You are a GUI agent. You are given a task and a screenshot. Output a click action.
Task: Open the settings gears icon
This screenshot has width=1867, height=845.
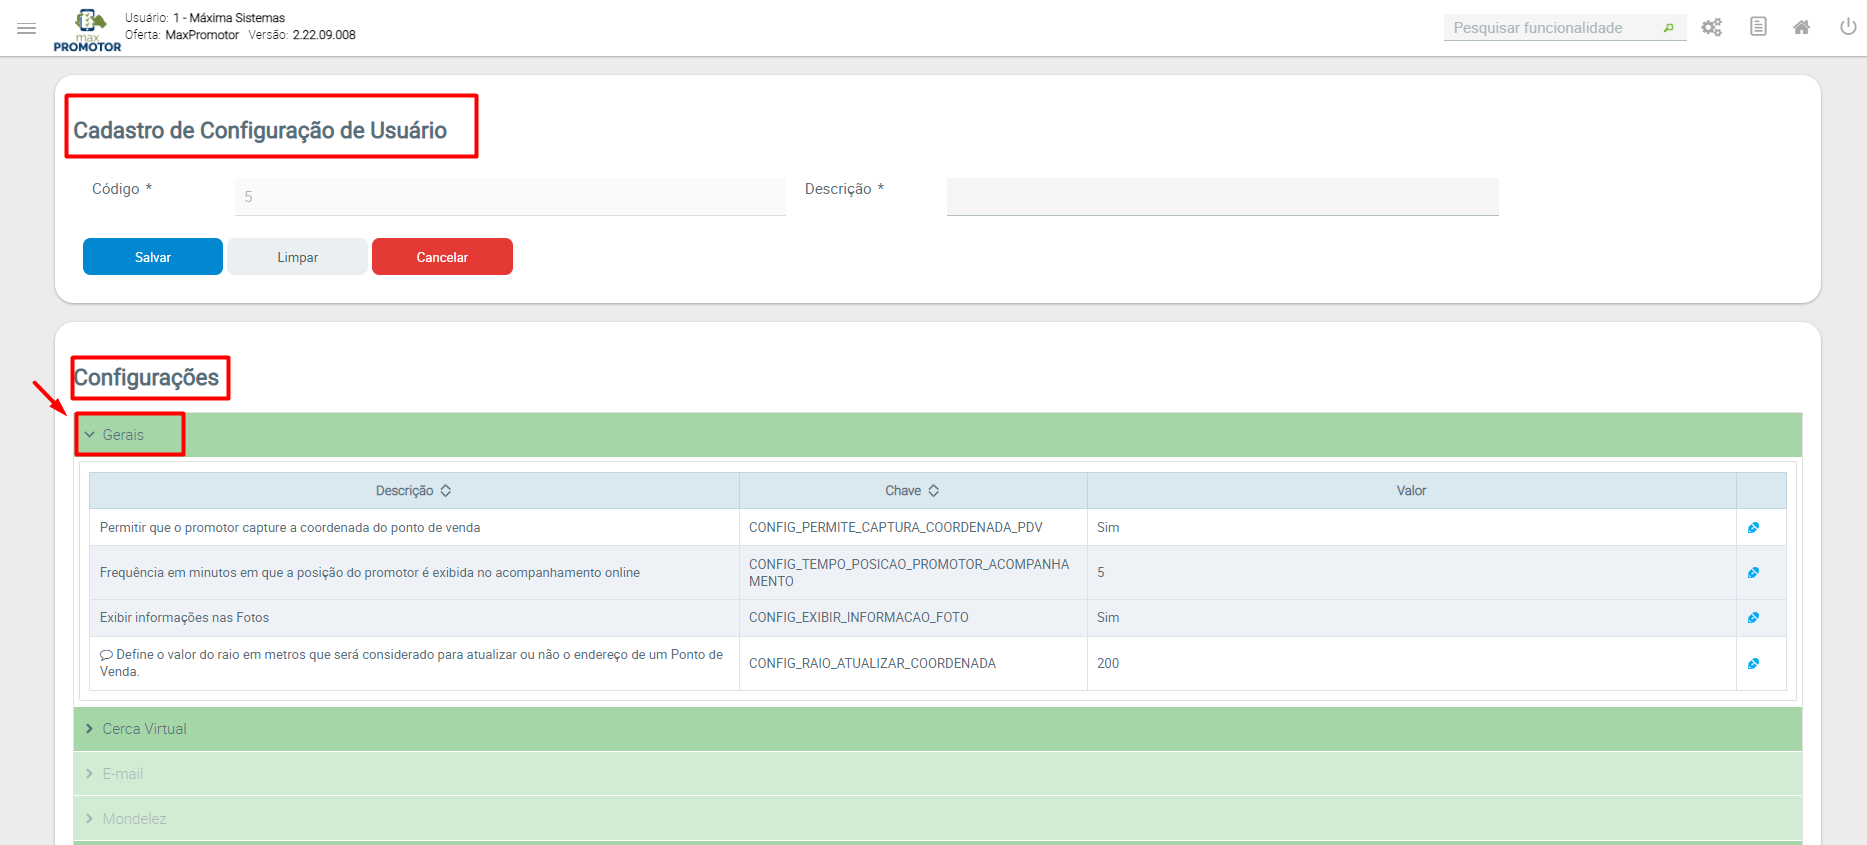pos(1712,28)
